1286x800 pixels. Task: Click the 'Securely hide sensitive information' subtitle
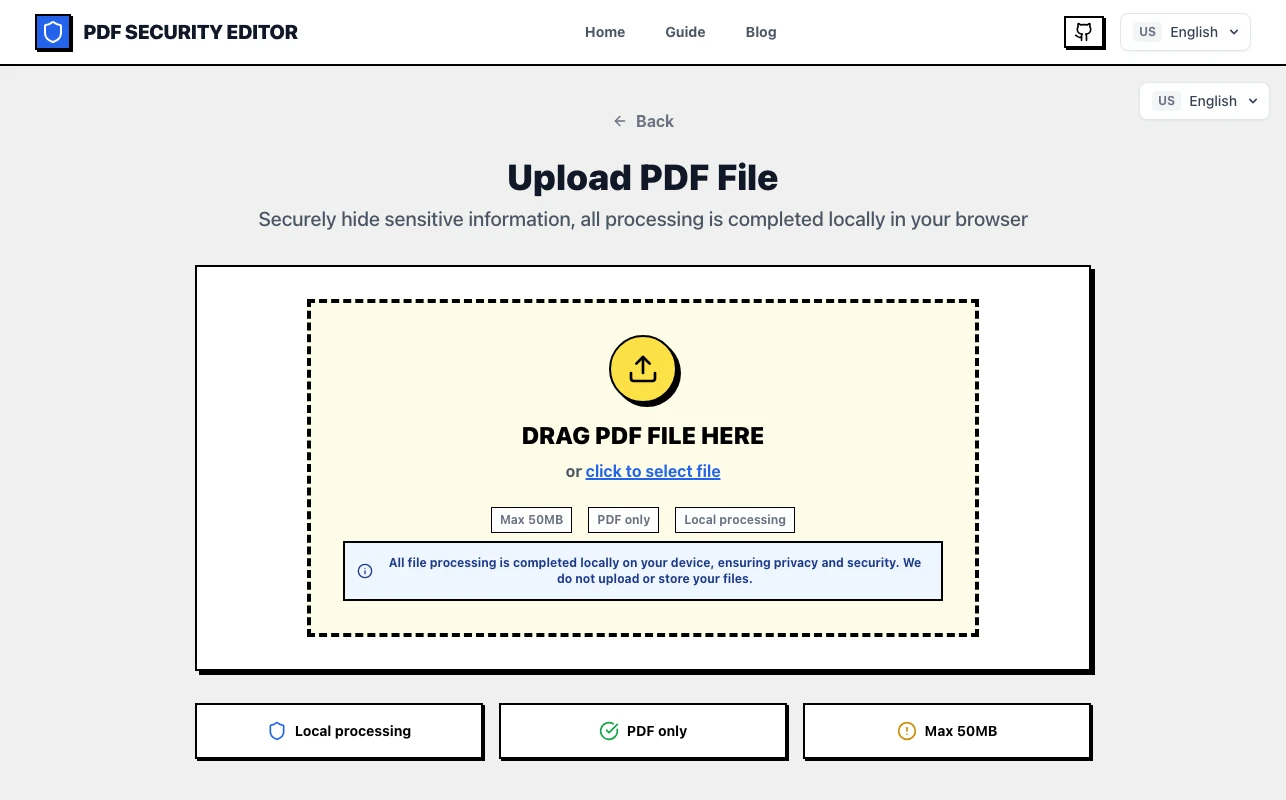tap(643, 219)
